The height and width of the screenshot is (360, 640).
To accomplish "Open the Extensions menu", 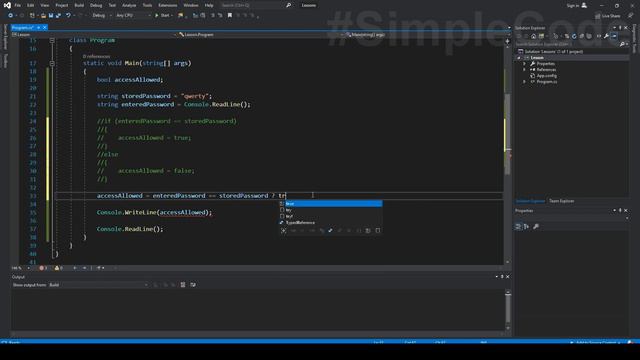I will (168, 5).
